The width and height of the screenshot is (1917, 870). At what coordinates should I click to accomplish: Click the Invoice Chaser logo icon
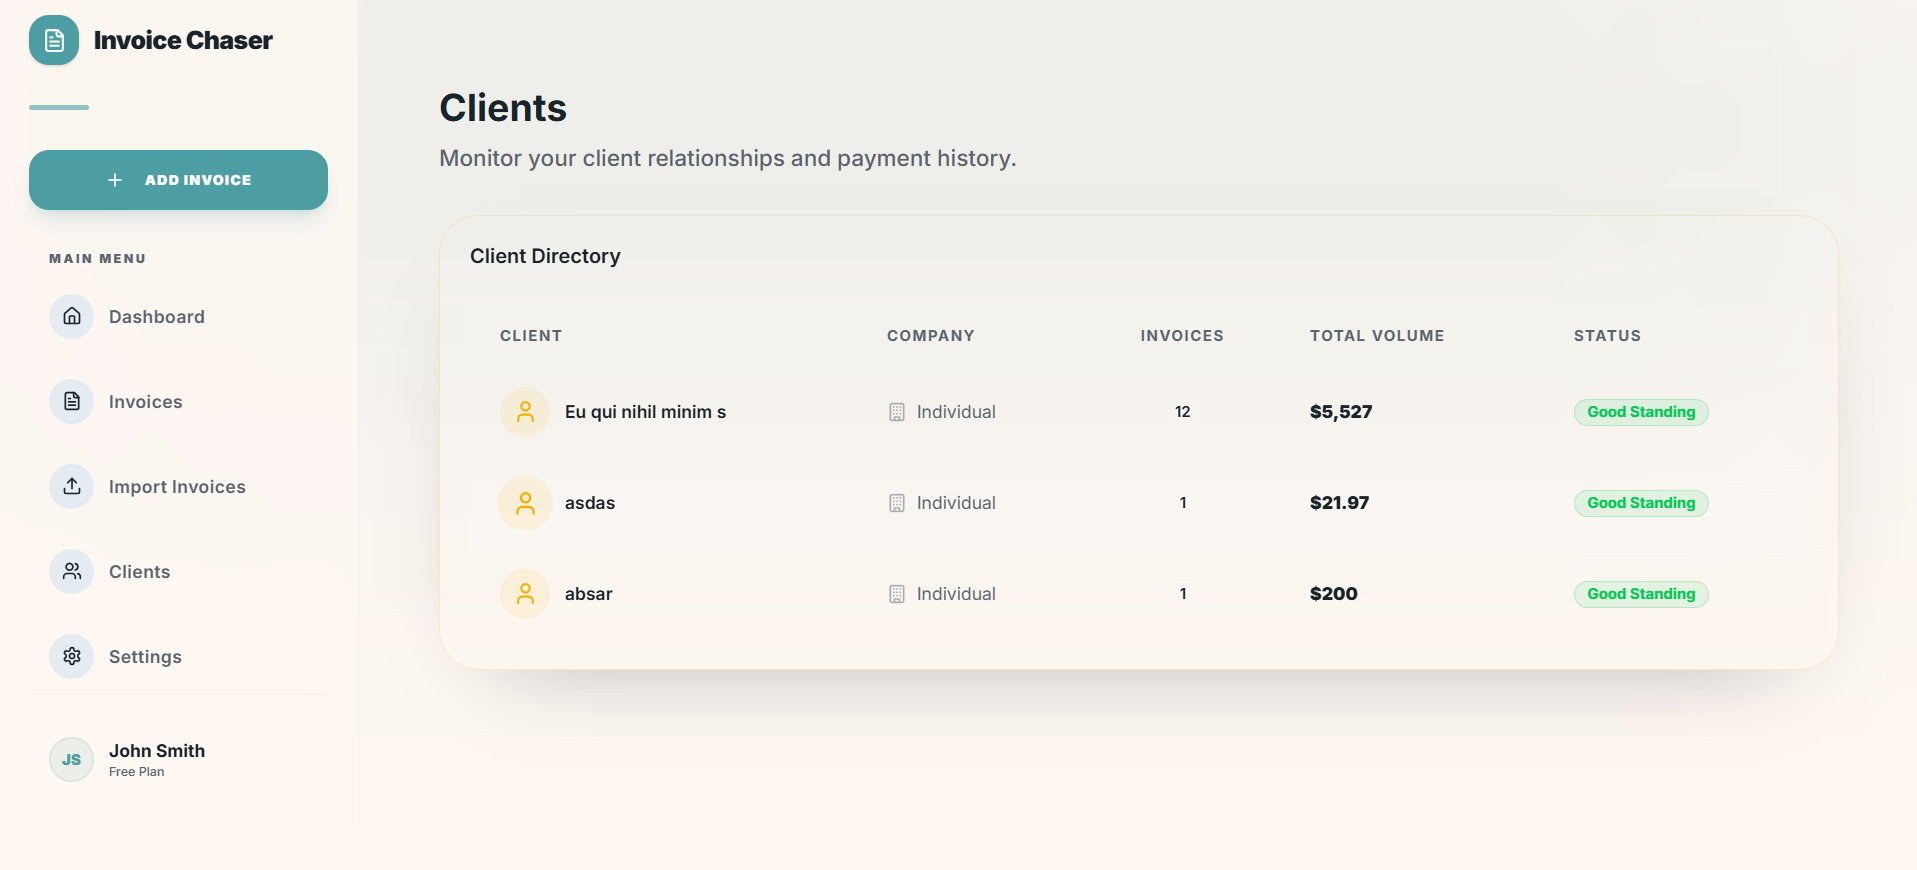tap(54, 40)
